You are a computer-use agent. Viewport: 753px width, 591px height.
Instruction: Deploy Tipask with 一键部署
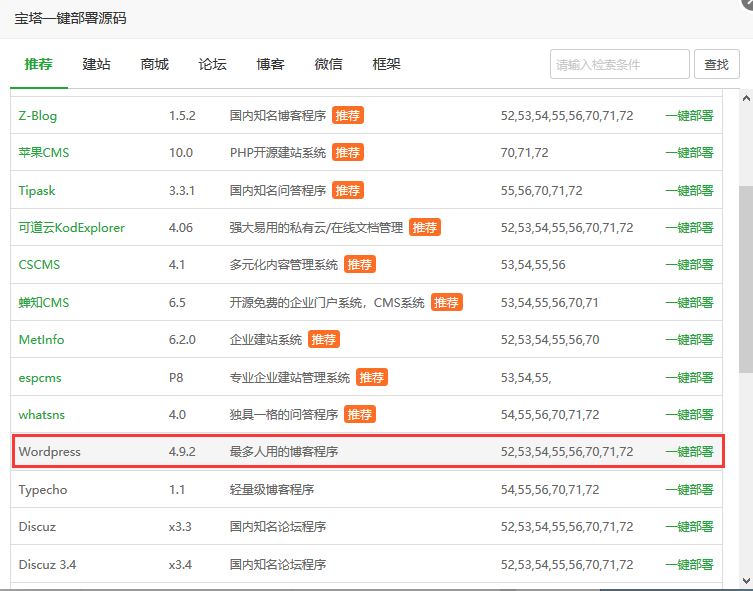pyautogui.click(x=689, y=191)
